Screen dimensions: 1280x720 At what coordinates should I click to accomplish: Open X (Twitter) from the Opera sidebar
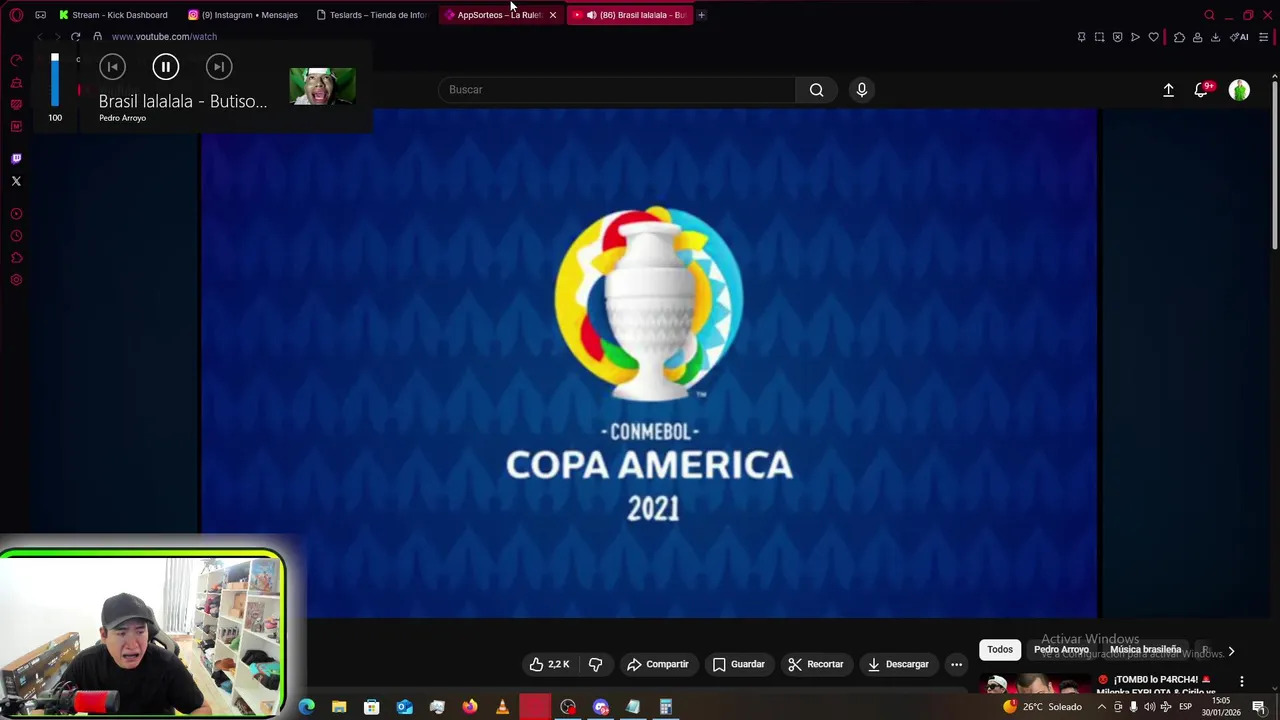[x=16, y=181]
